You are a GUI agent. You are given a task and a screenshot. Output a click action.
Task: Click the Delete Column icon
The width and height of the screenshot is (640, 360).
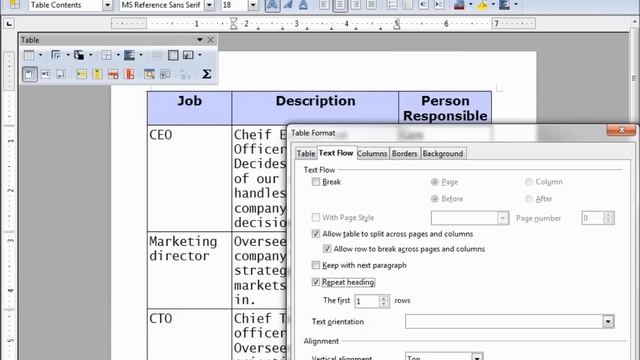pyautogui.click(x=129, y=74)
